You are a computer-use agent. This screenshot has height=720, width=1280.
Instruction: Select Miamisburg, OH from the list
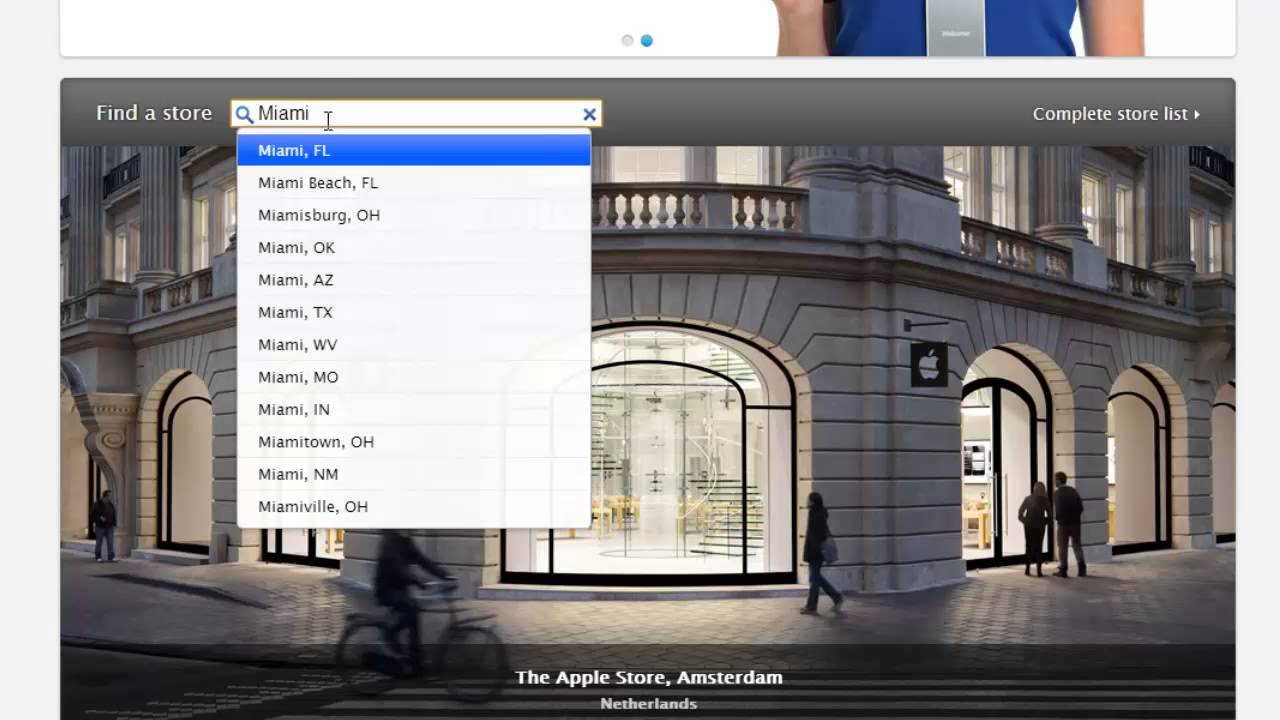pos(414,215)
